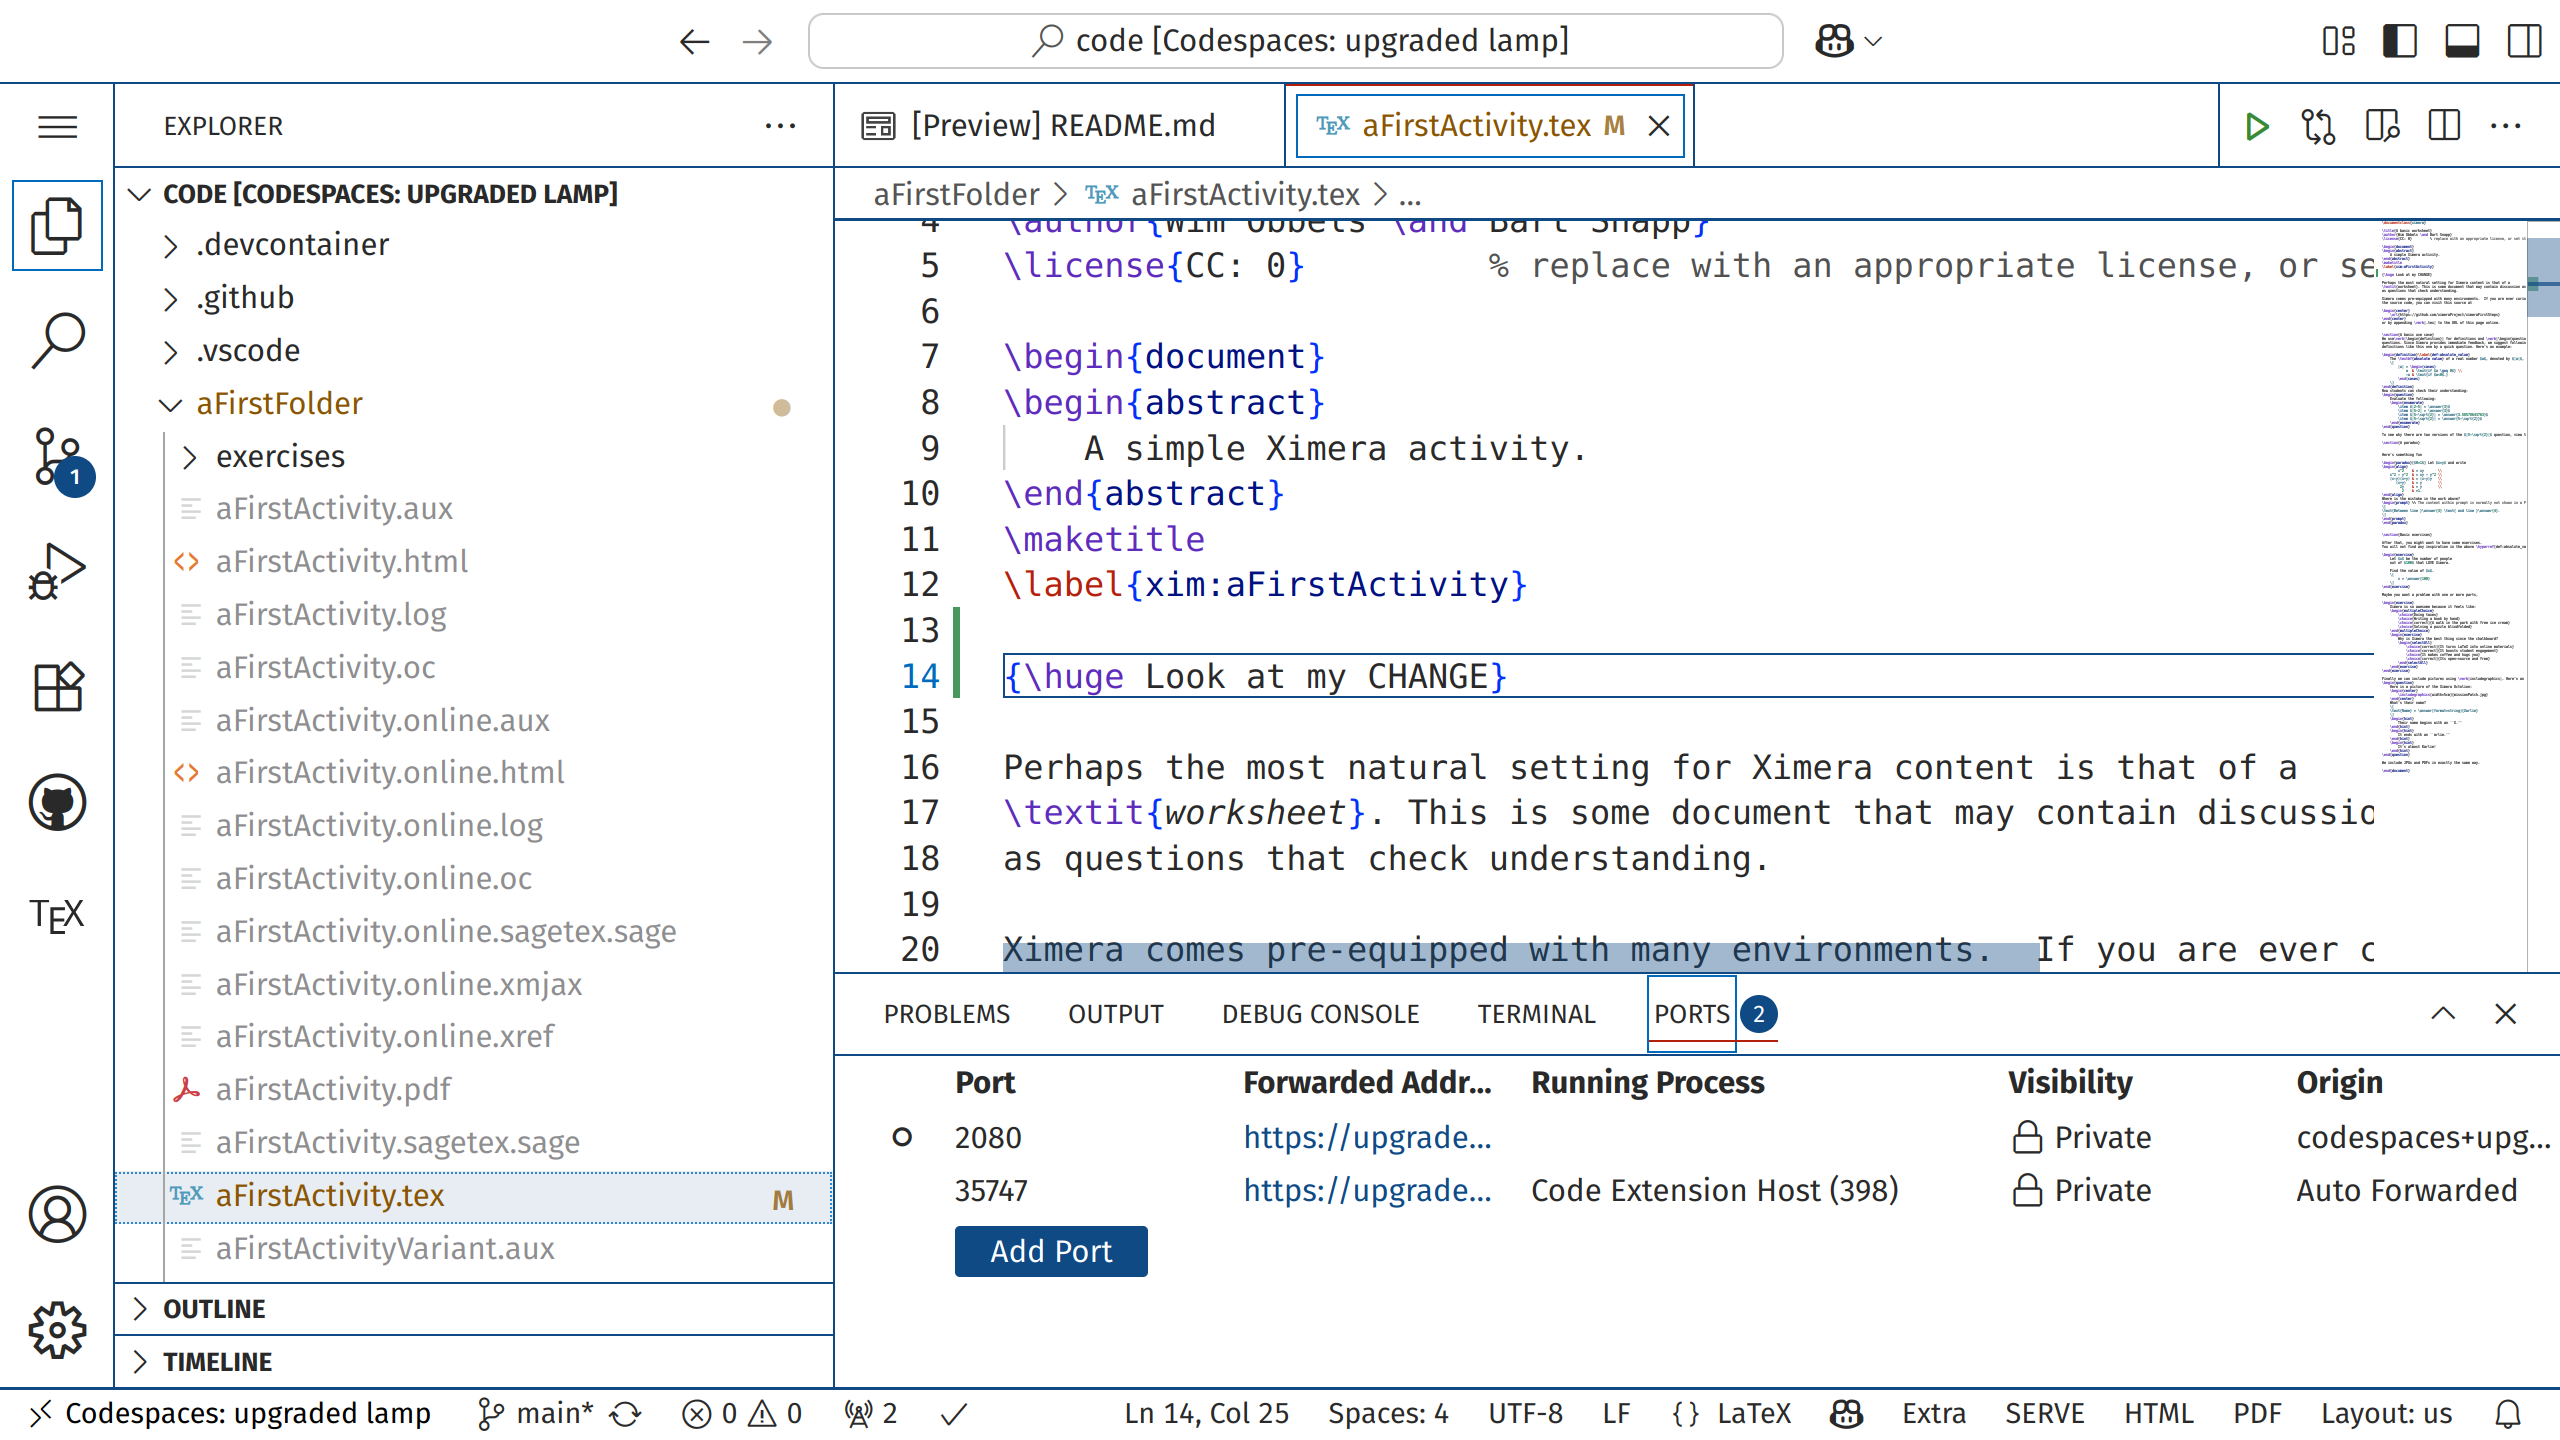Open the Search view in activity bar
The image size is (2560, 1440).
pos(57,341)
